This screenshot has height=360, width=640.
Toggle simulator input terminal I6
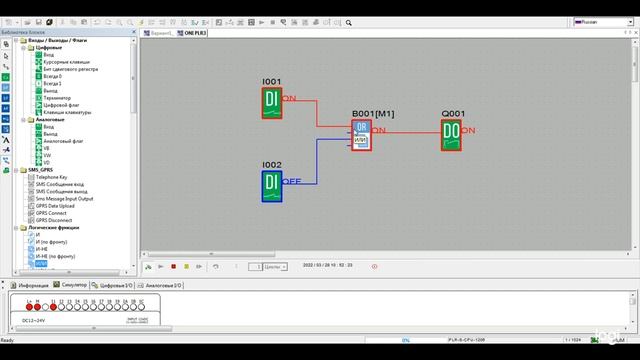pyautogui.click(x=93, y=307)
